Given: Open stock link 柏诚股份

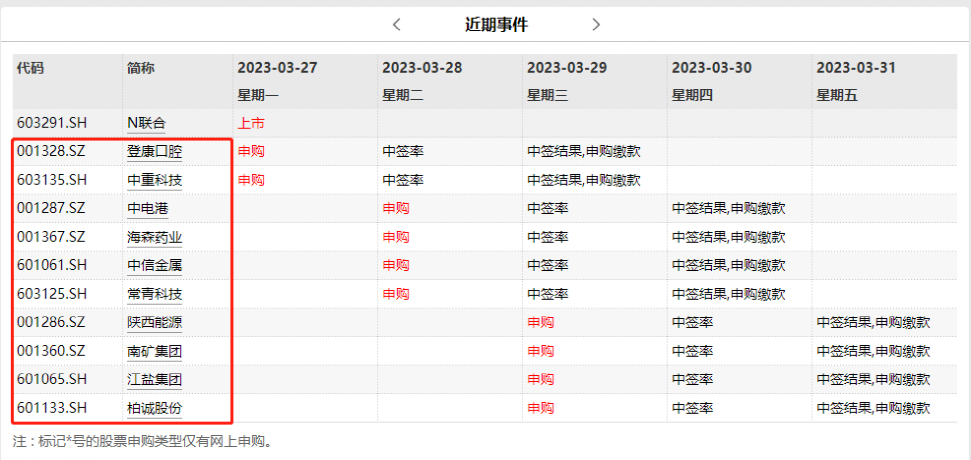Looking at the screenshot, I should coord(154,408).
